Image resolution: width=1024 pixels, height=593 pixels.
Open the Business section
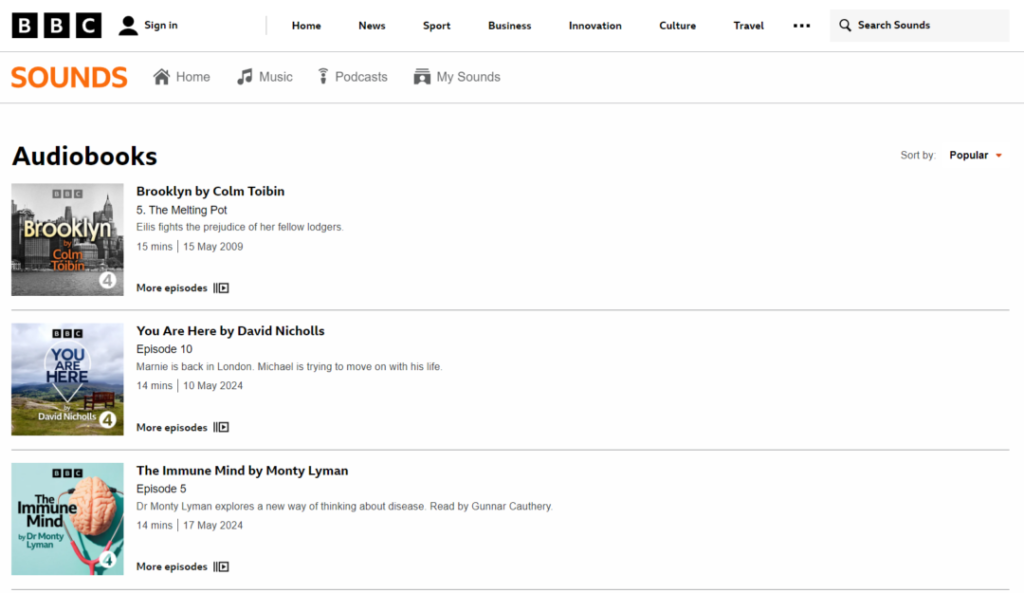click(x=509, y=25)
